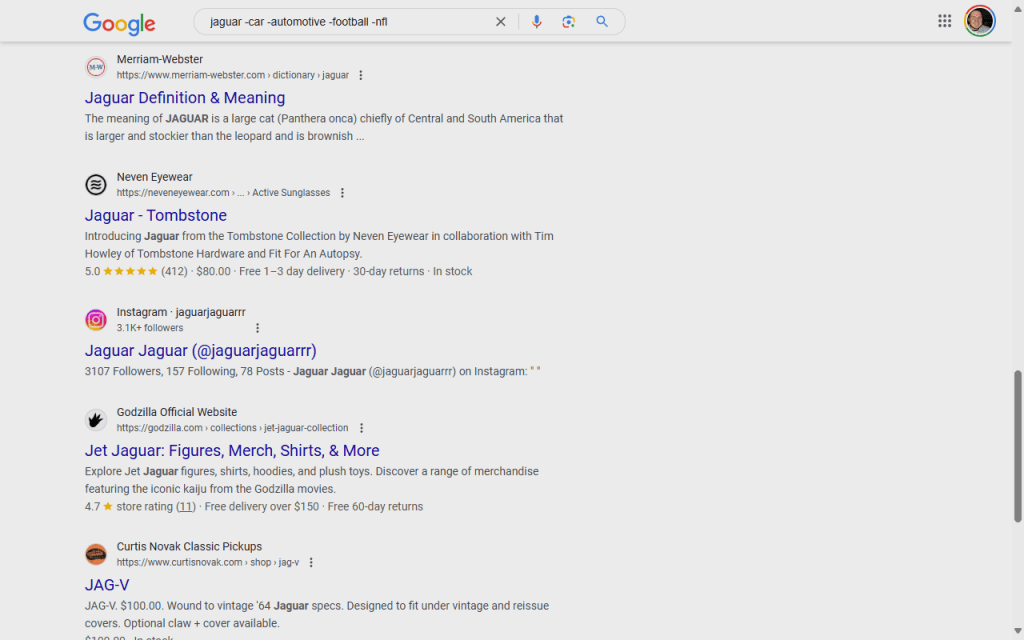Click the vertical page scrollbar thumb

click(x=1018, y=445)
